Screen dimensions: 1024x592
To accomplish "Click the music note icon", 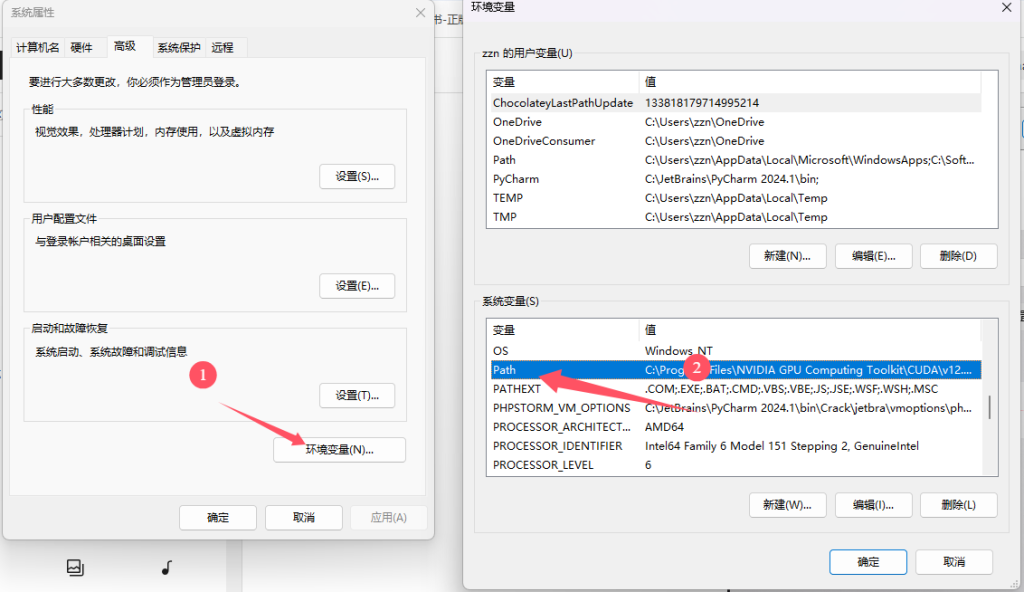I will 166,567.
